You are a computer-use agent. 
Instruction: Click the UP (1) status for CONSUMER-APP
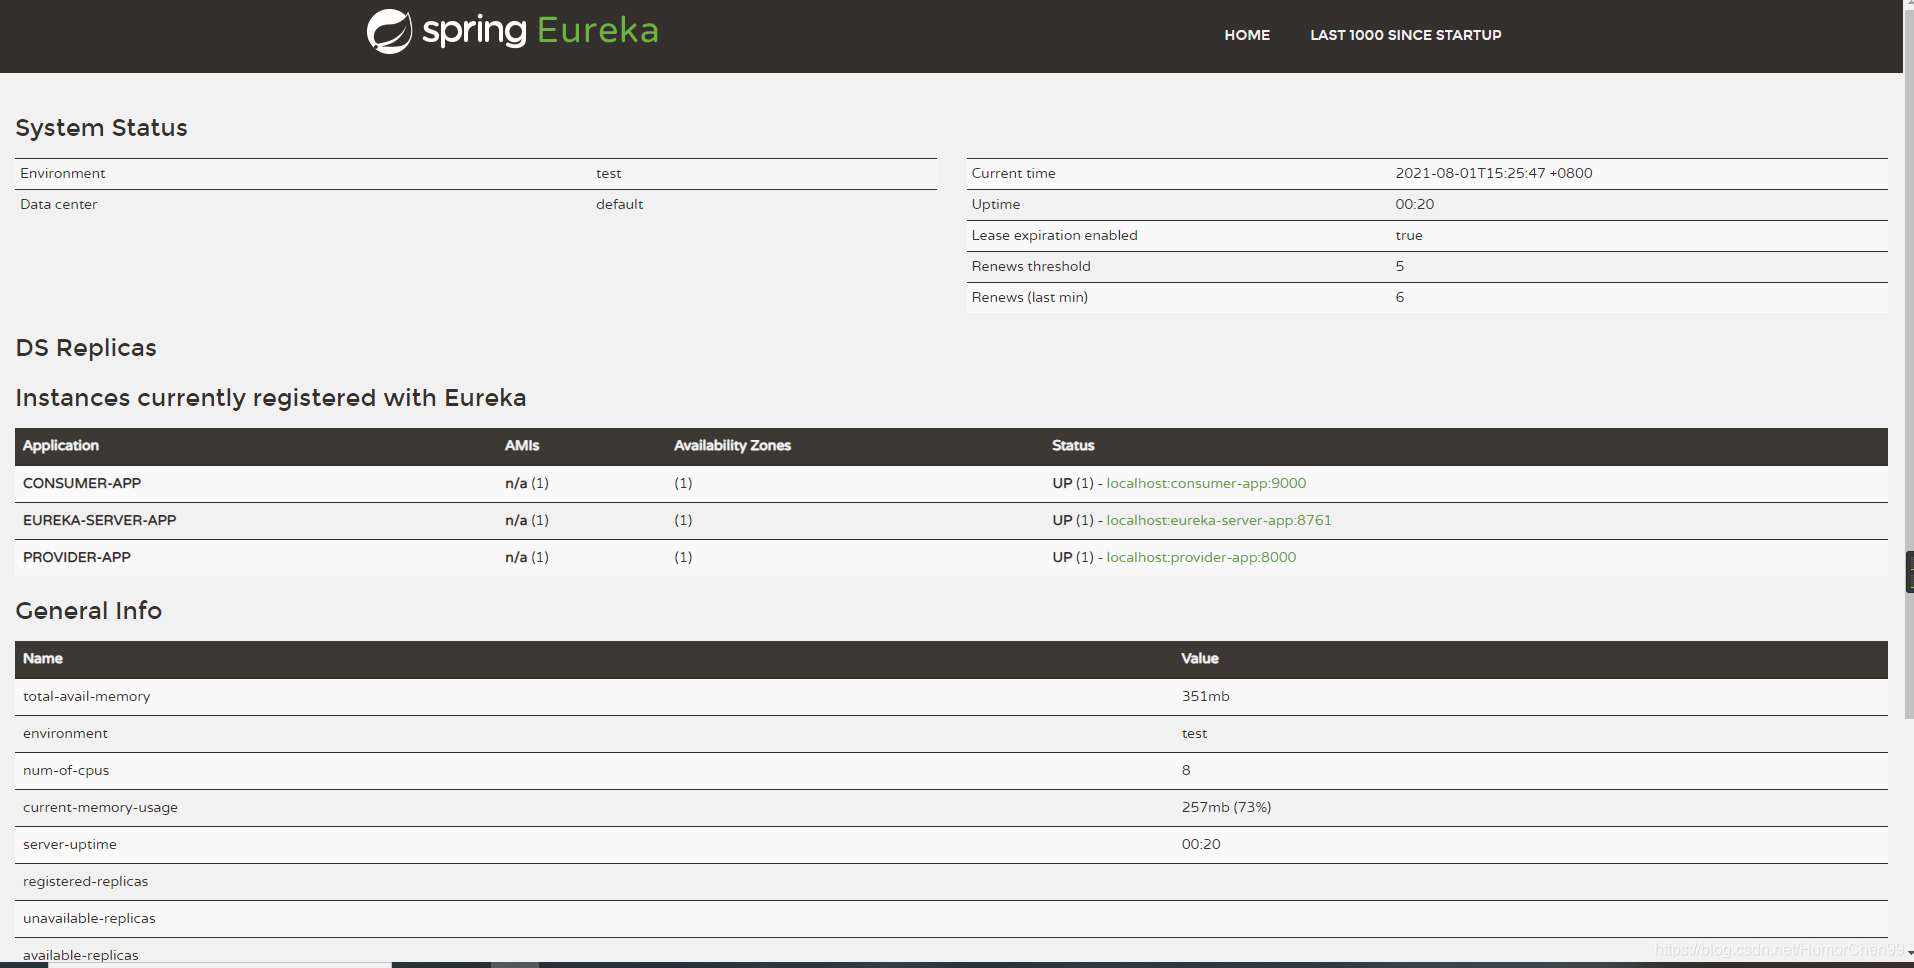tap(1073, 483)
